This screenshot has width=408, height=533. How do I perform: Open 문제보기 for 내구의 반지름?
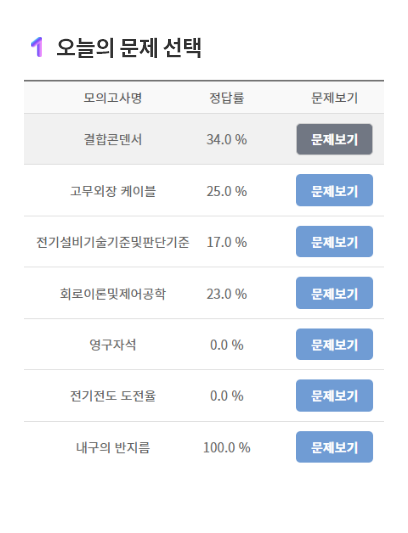[x=334, y=447]
